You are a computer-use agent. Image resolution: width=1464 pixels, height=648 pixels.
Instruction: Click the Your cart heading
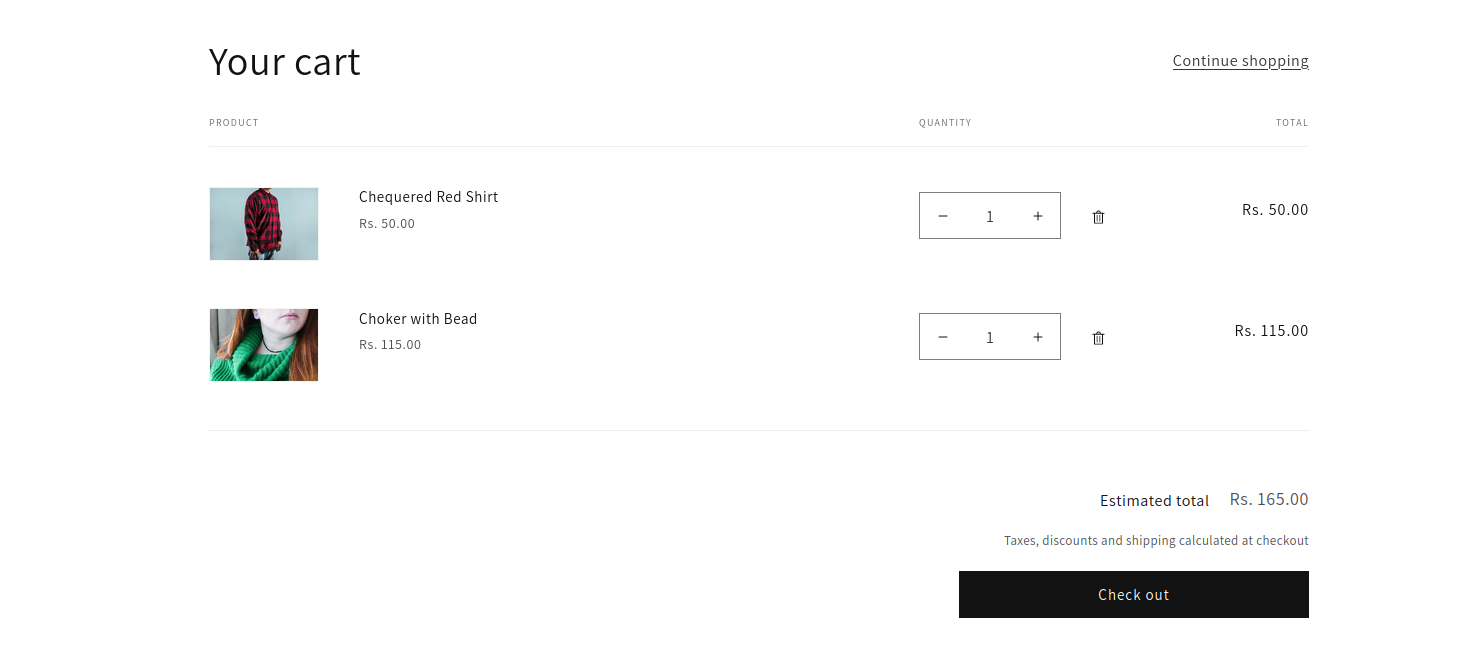(x=284, y=62)
